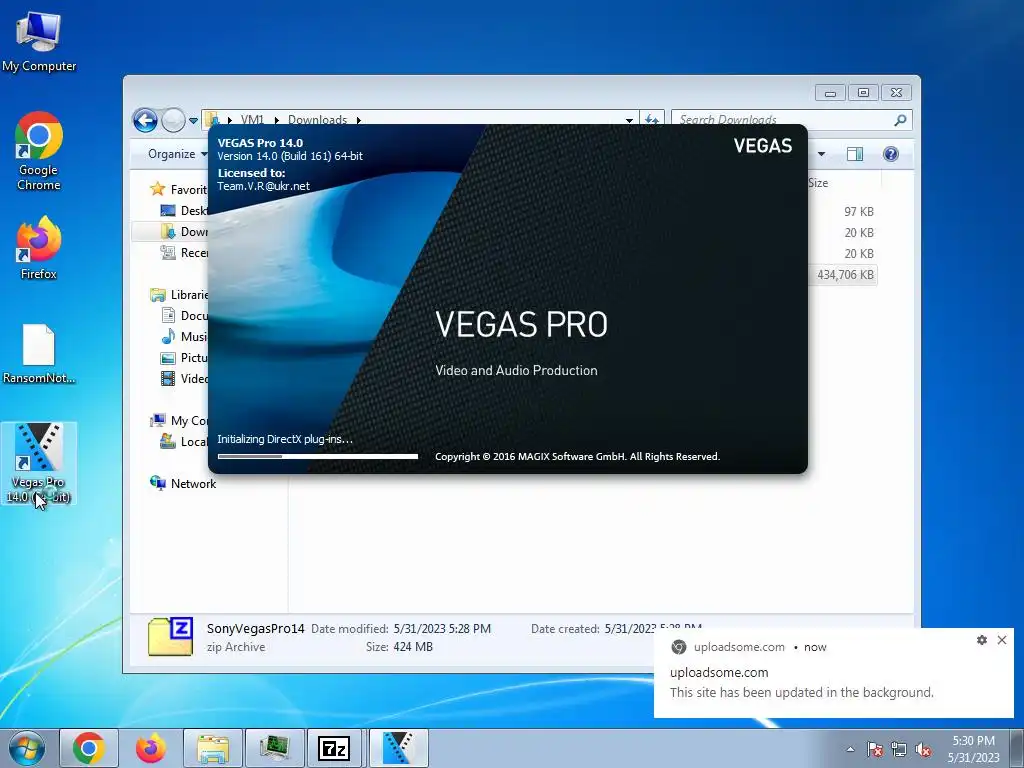Open Chrome from the taskbar

89,748
